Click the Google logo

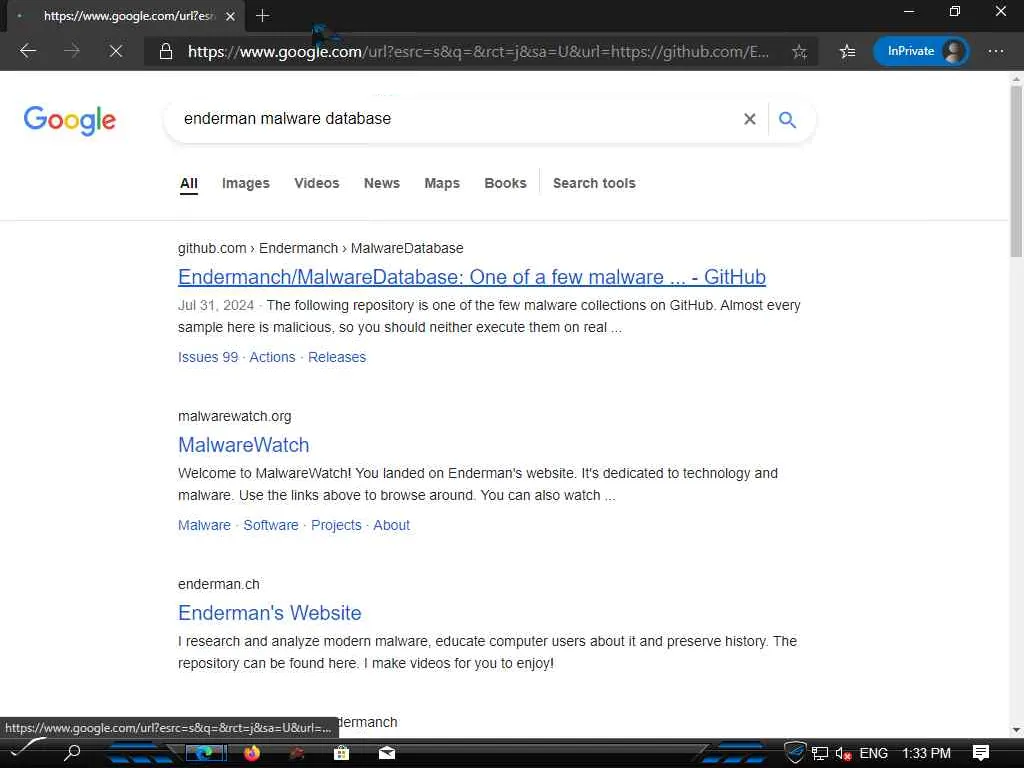70,120
